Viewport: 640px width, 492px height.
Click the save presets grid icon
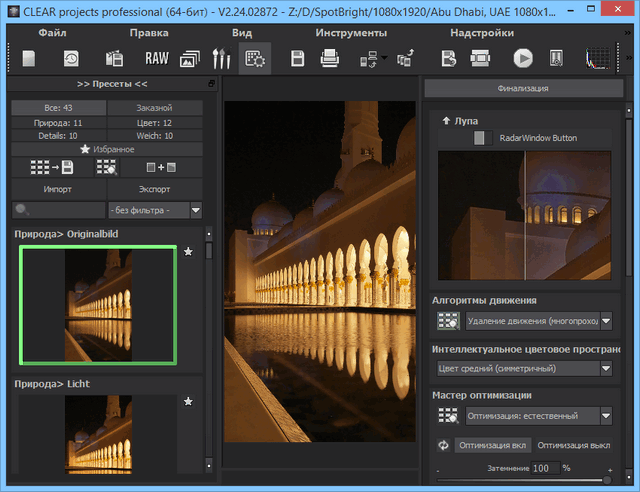(x=52, y=168)
